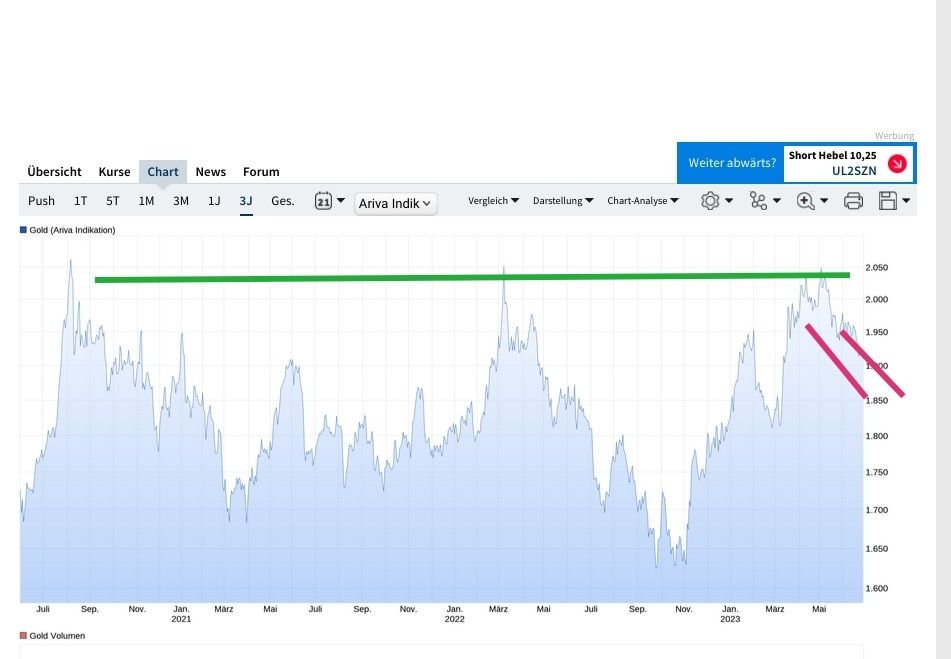Select the Push live update option

coord(41,200)
